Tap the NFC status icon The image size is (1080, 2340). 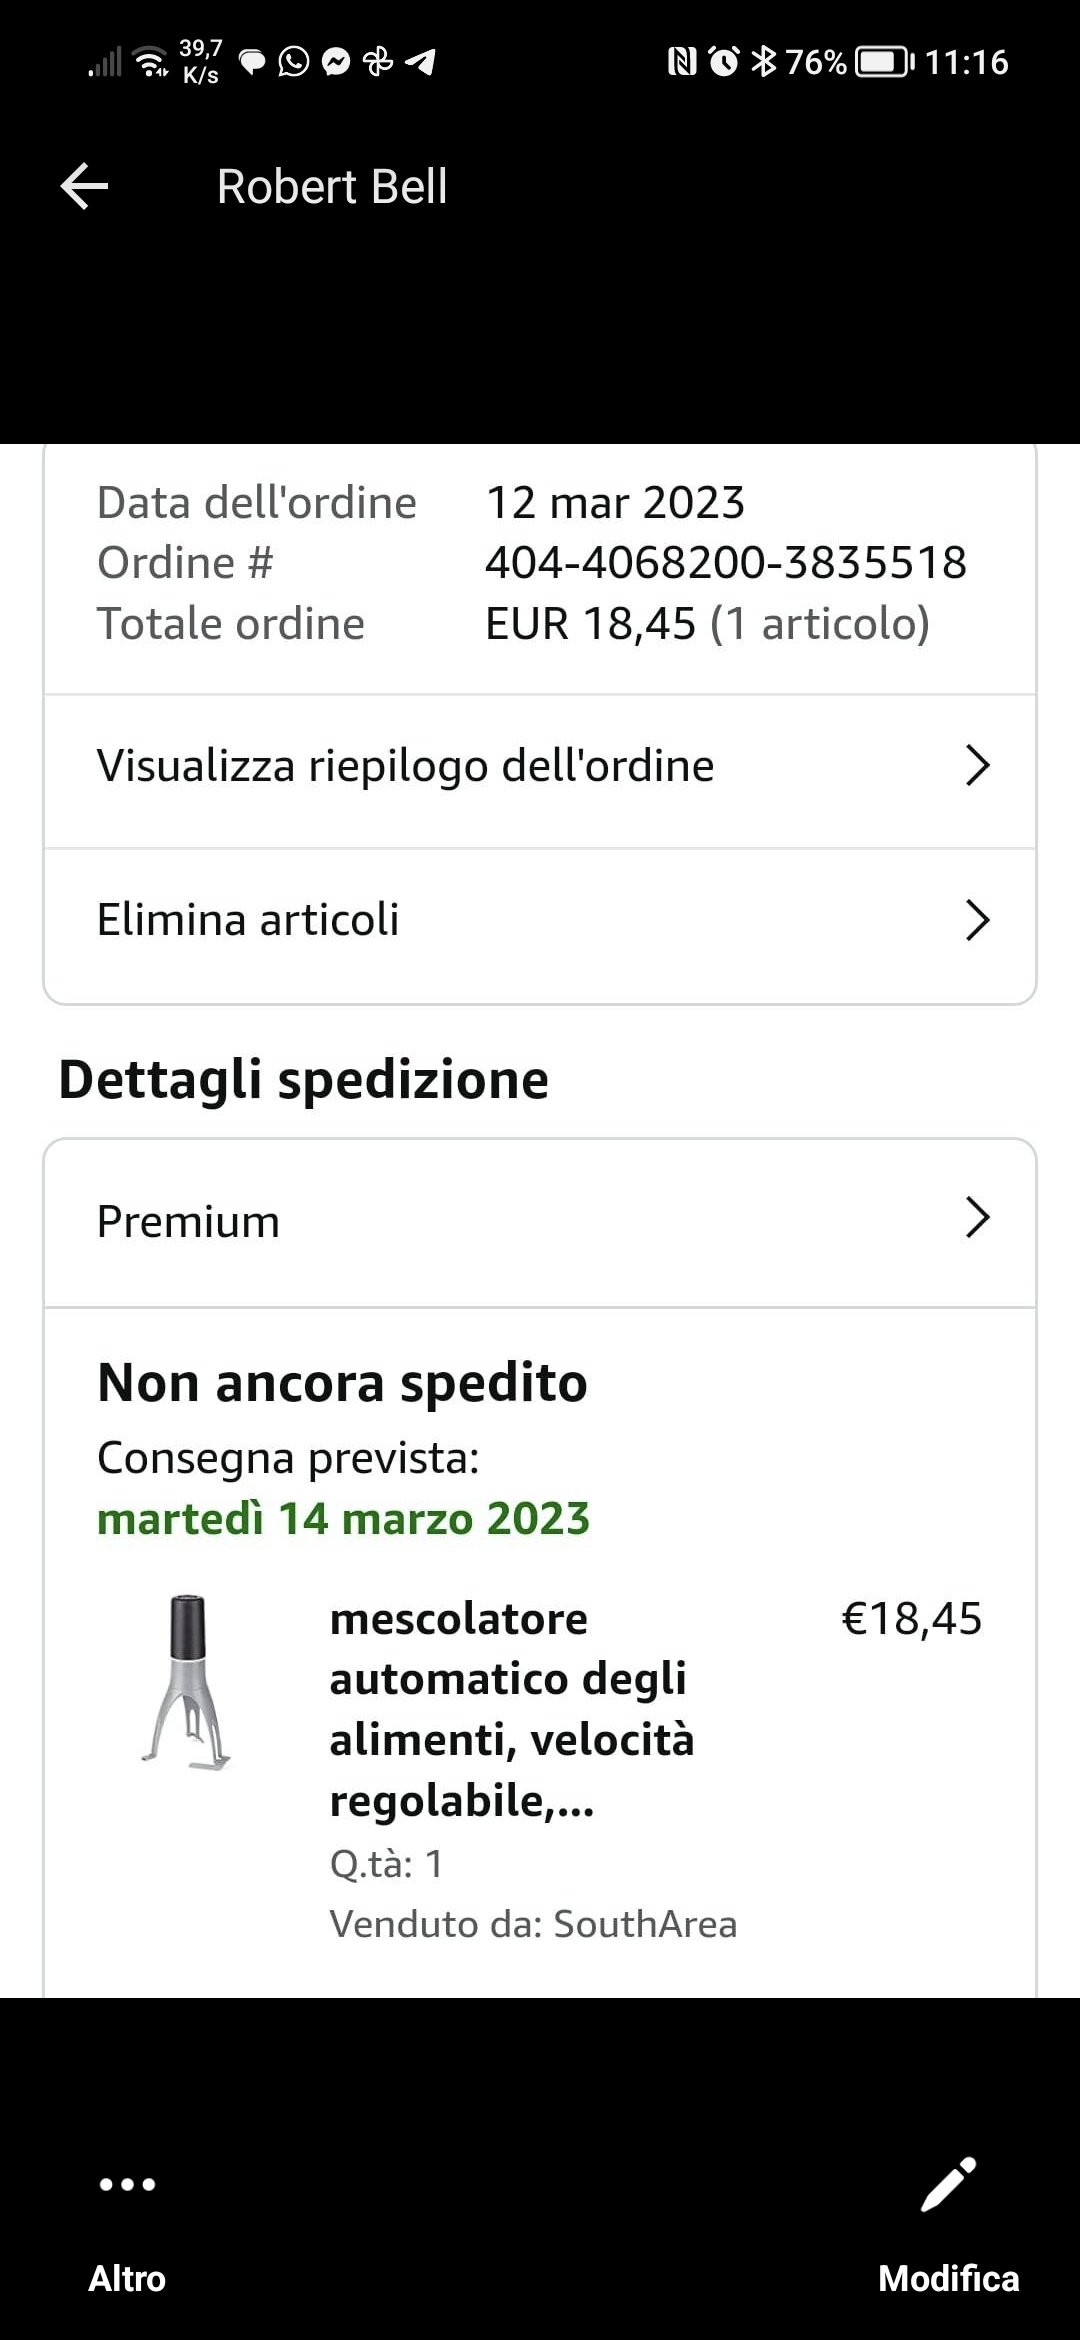tap(681, 62)
